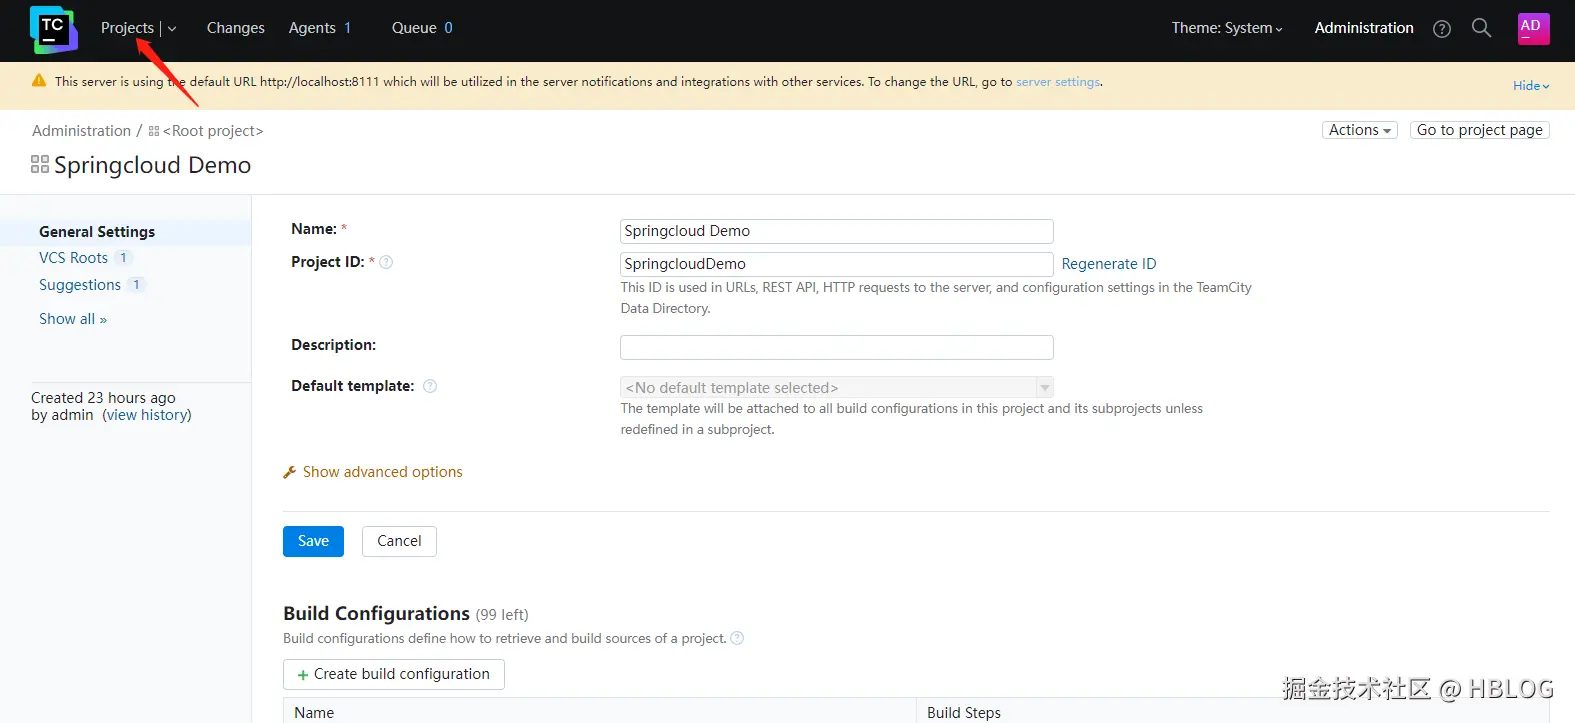Open the Agents menu item
The image size is (1575, 723).
click(312, 28)
